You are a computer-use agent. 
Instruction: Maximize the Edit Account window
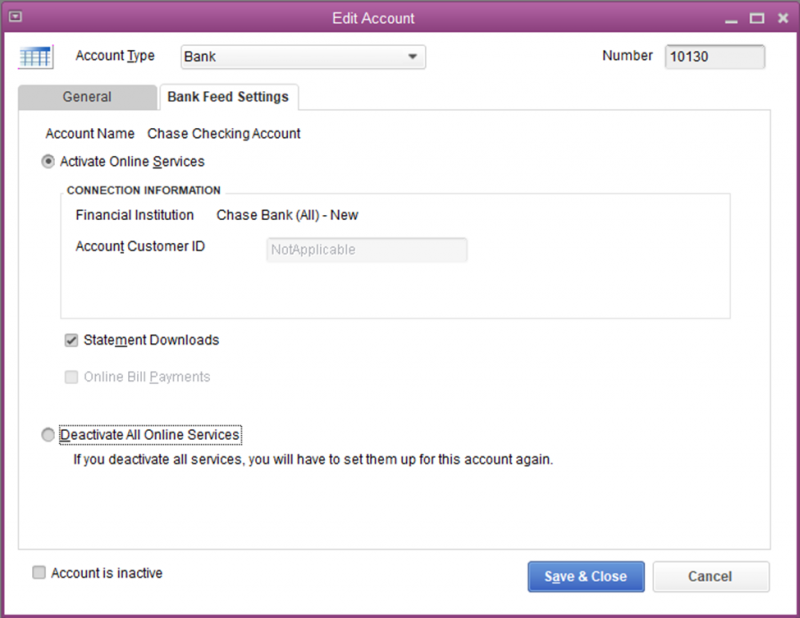tap(757, 17)
